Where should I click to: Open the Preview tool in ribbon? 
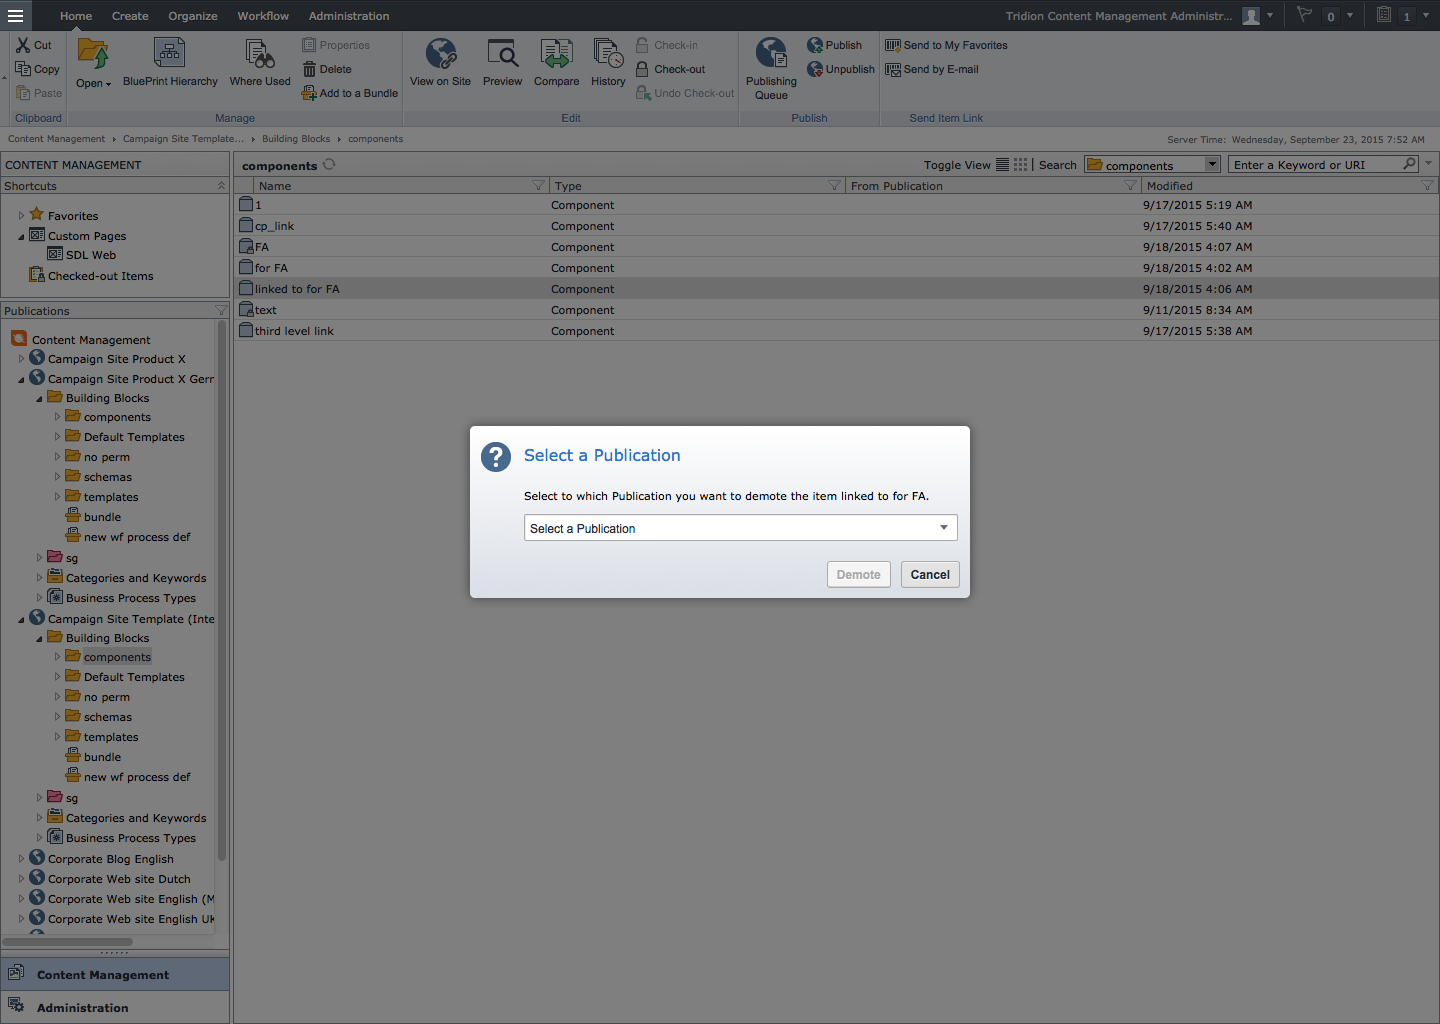502,54
